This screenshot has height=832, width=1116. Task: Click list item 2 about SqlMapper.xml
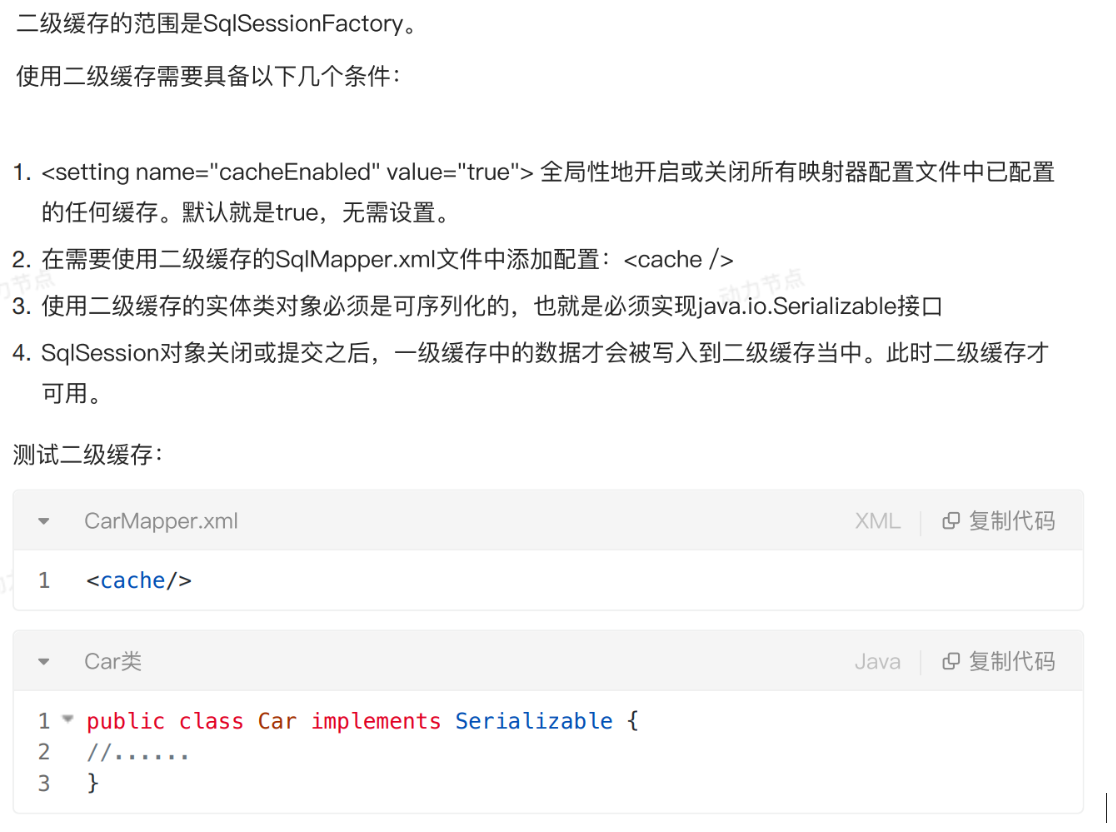(x=373, y=260)
